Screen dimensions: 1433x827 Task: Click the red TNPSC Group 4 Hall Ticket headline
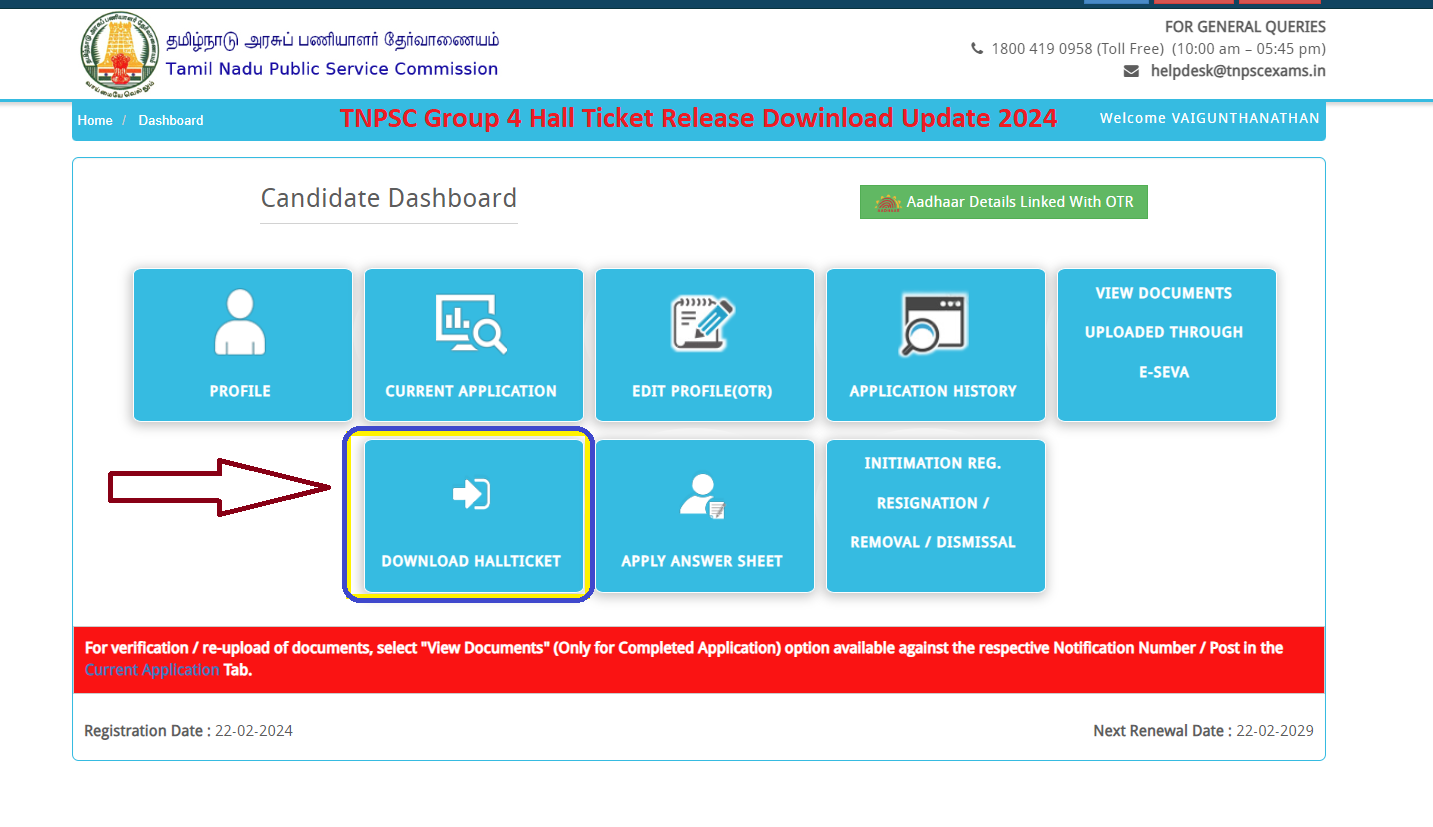click(698, 118)
